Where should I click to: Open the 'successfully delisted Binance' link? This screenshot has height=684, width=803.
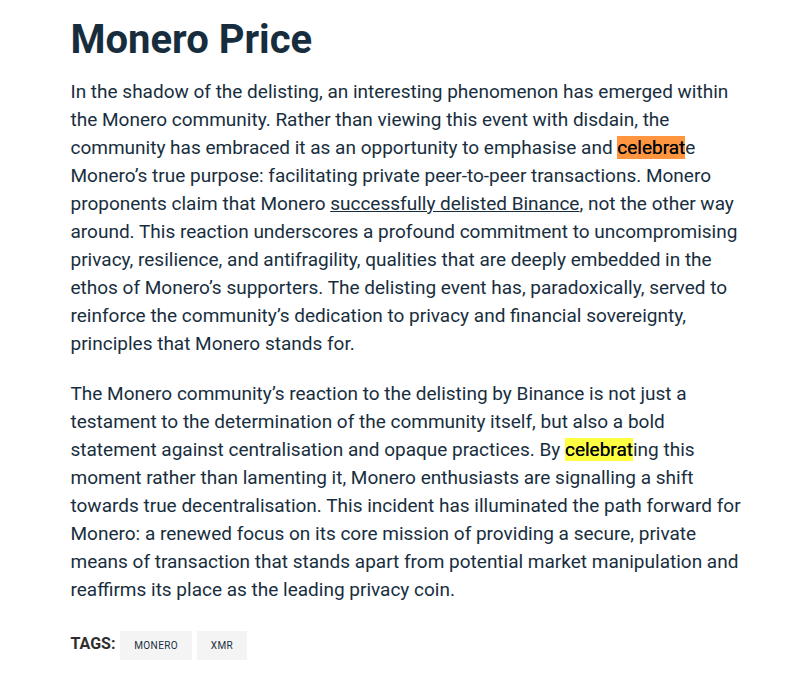coord(454,204)
